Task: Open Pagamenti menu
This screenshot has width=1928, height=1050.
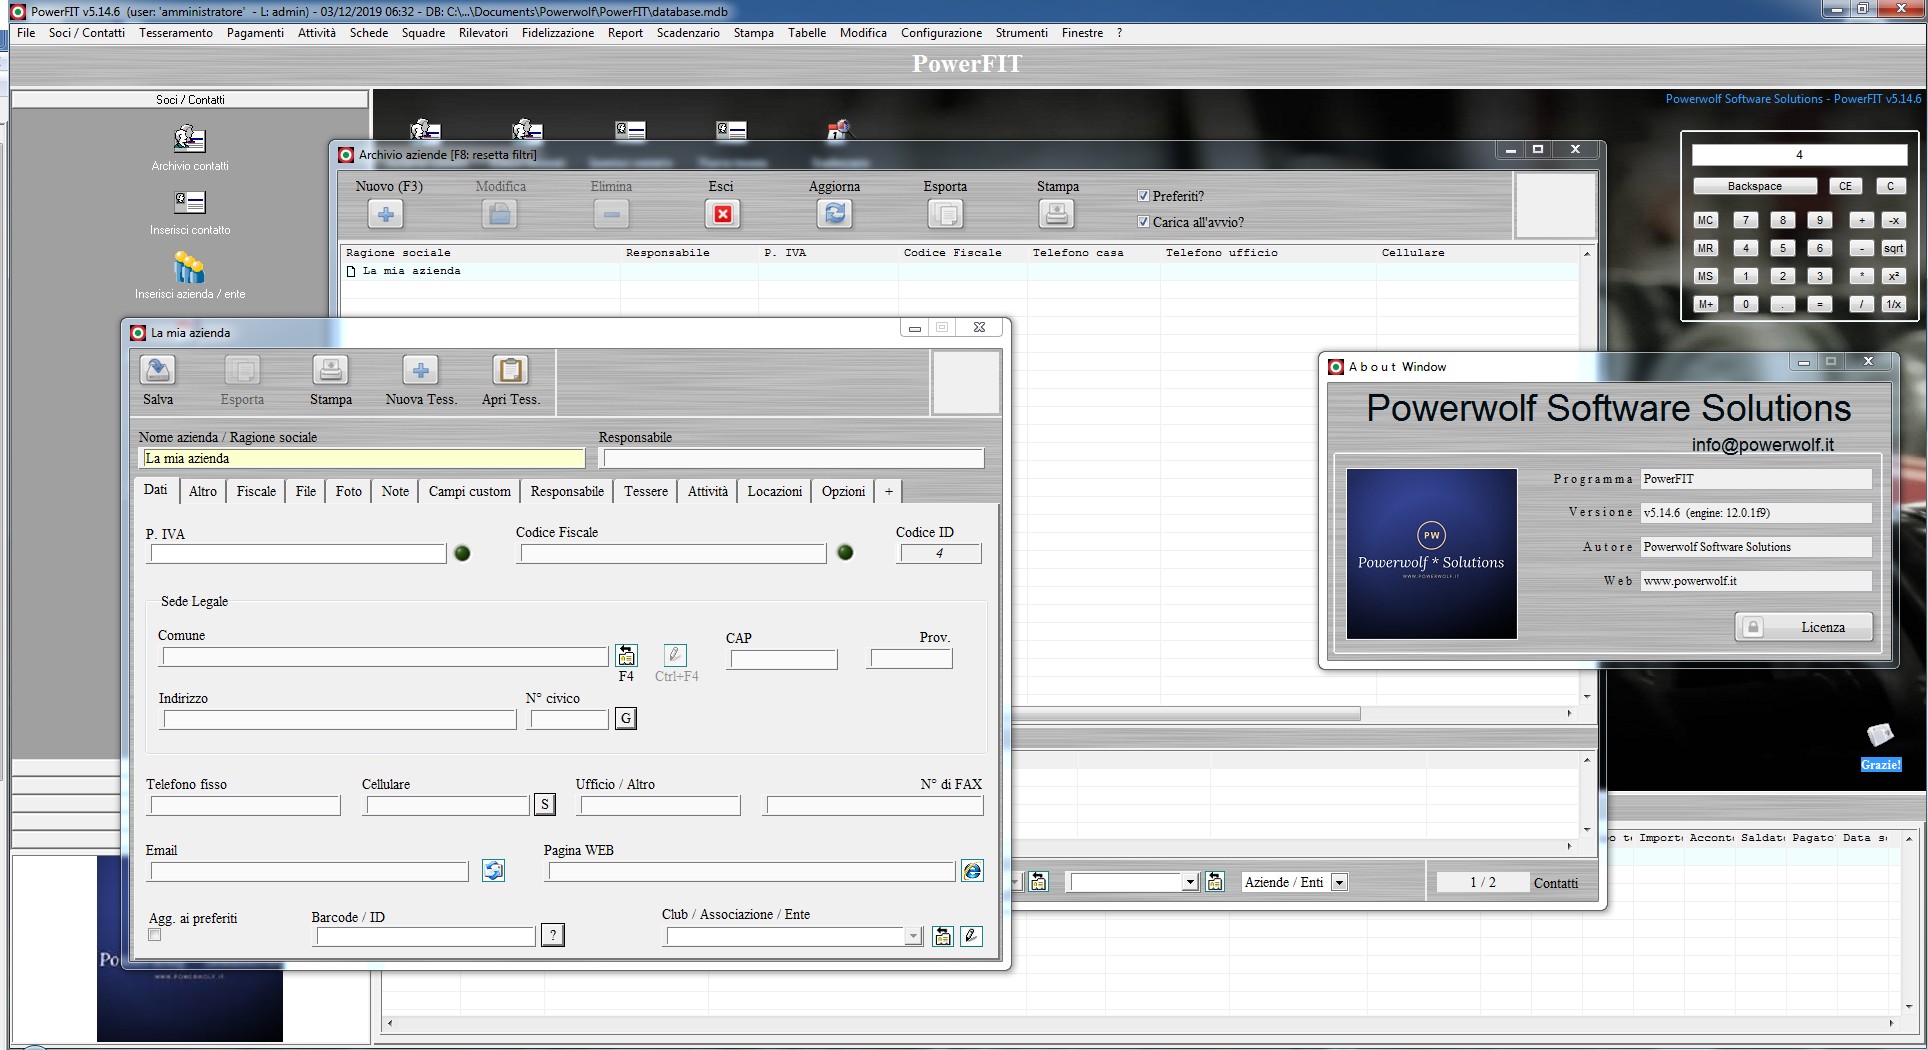Action: pyautogui.click(x=255, y=33)
